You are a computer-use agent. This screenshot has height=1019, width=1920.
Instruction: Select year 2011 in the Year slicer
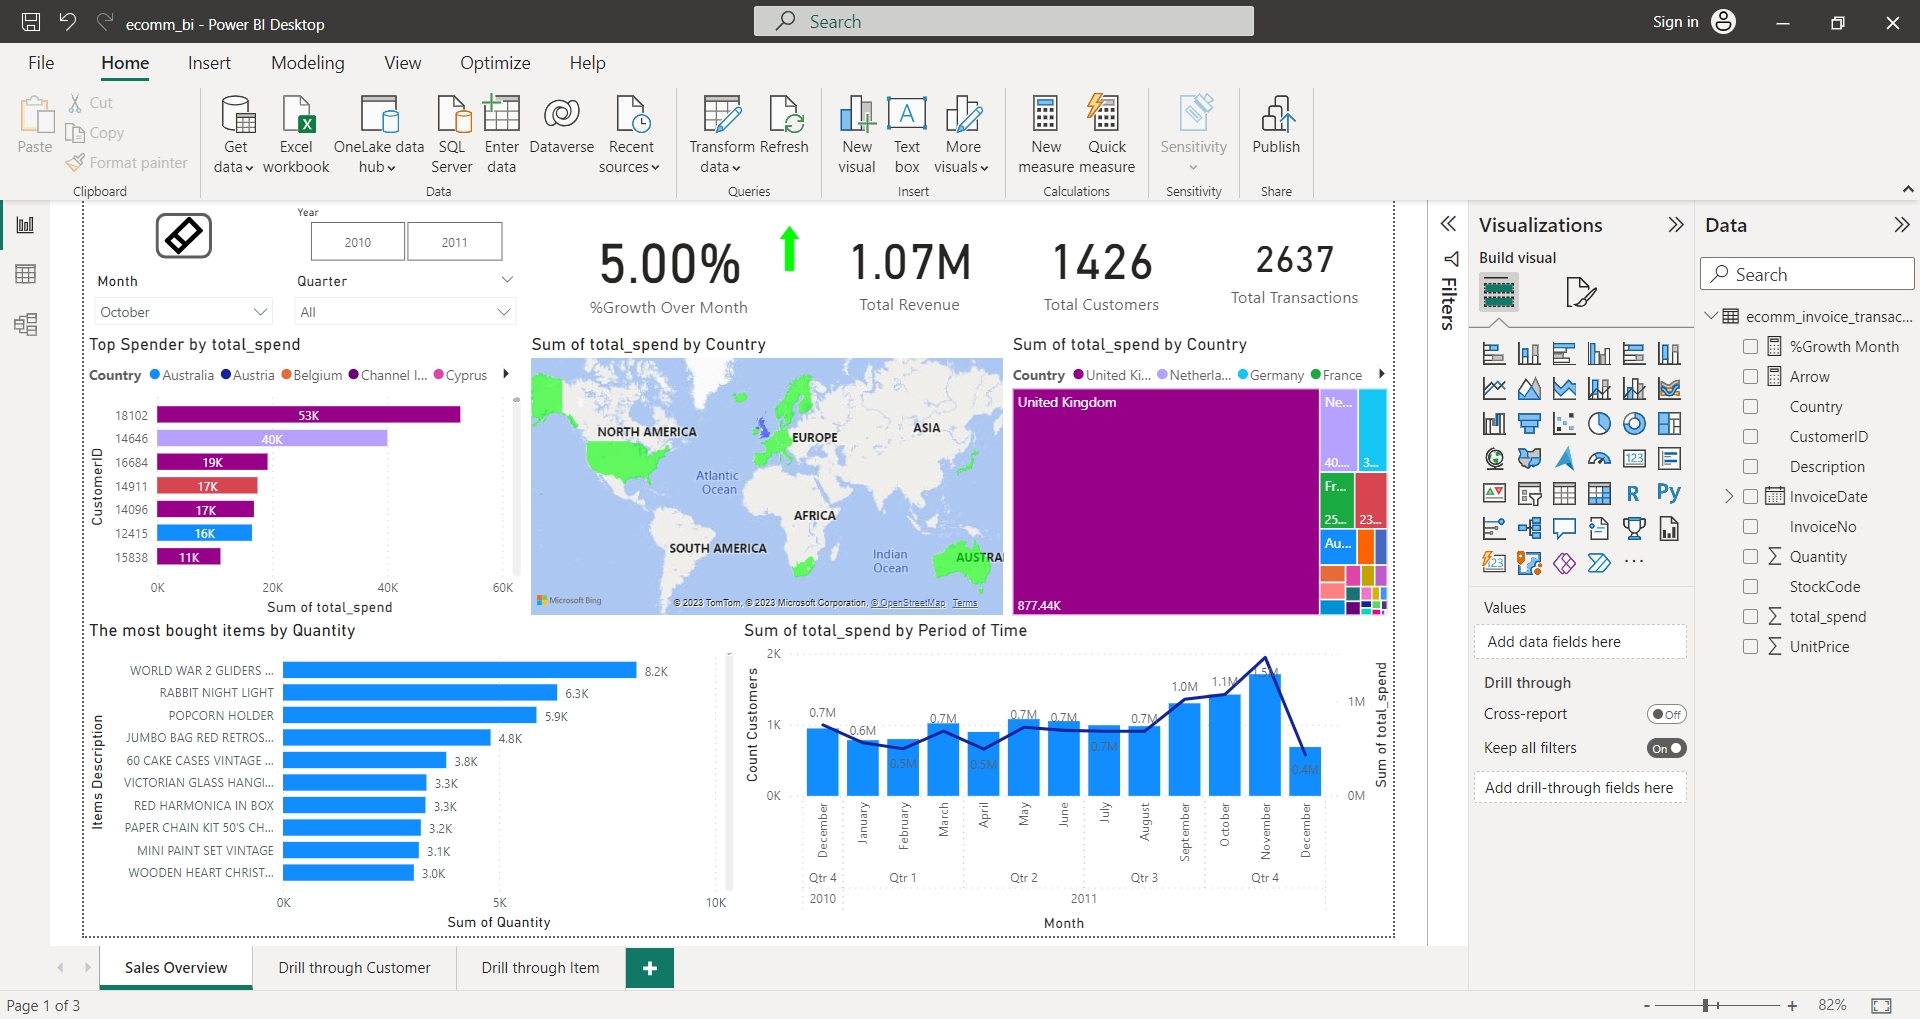[455, 242]
